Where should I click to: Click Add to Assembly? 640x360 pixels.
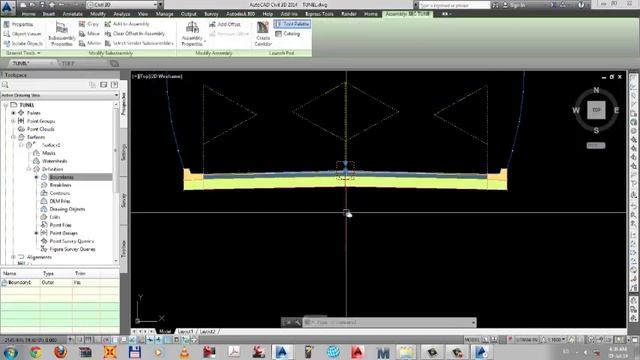[127, 24]
